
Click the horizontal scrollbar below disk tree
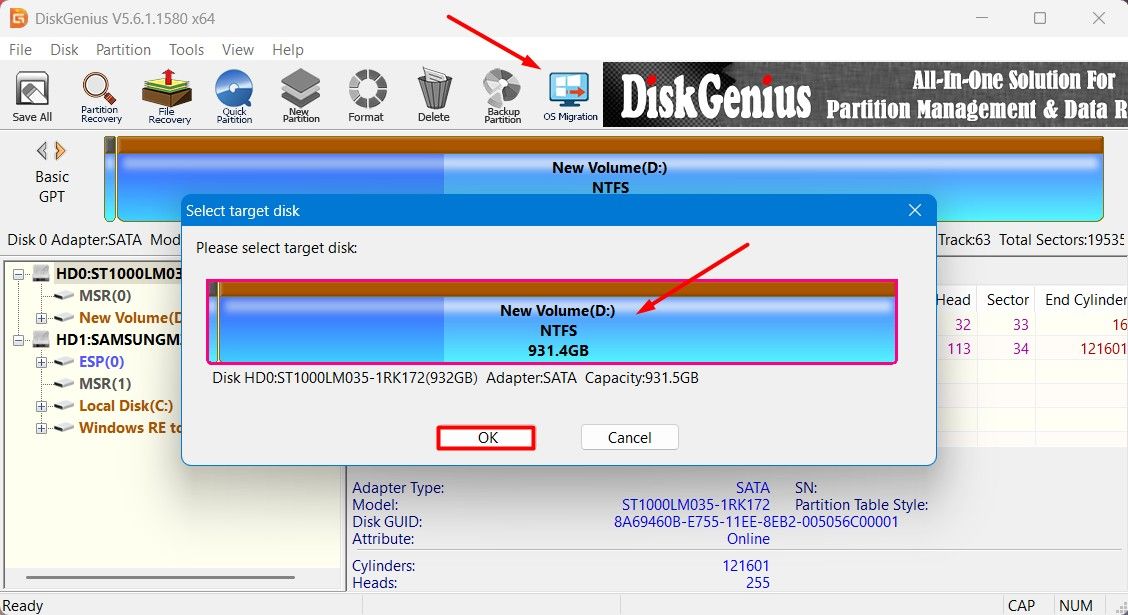click(x=160, y=578)
